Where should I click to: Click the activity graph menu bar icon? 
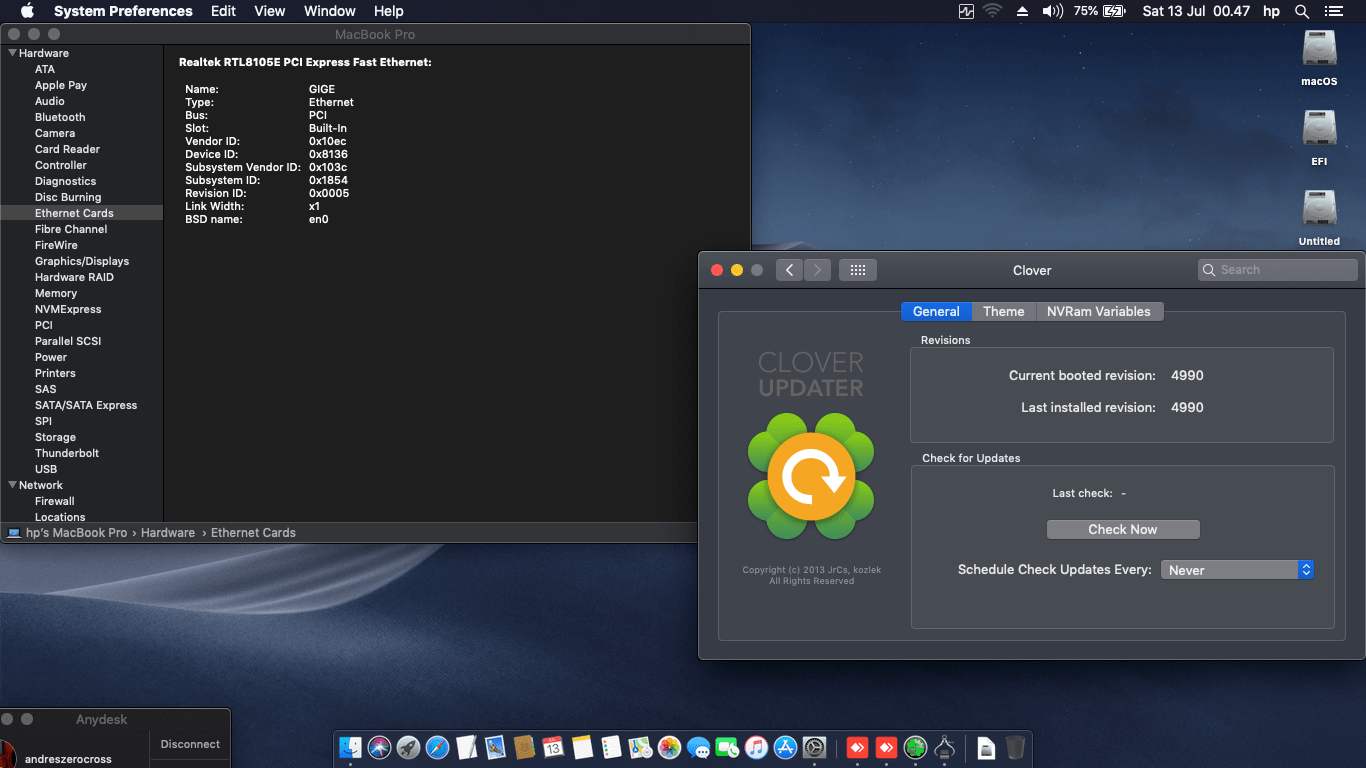966,11
